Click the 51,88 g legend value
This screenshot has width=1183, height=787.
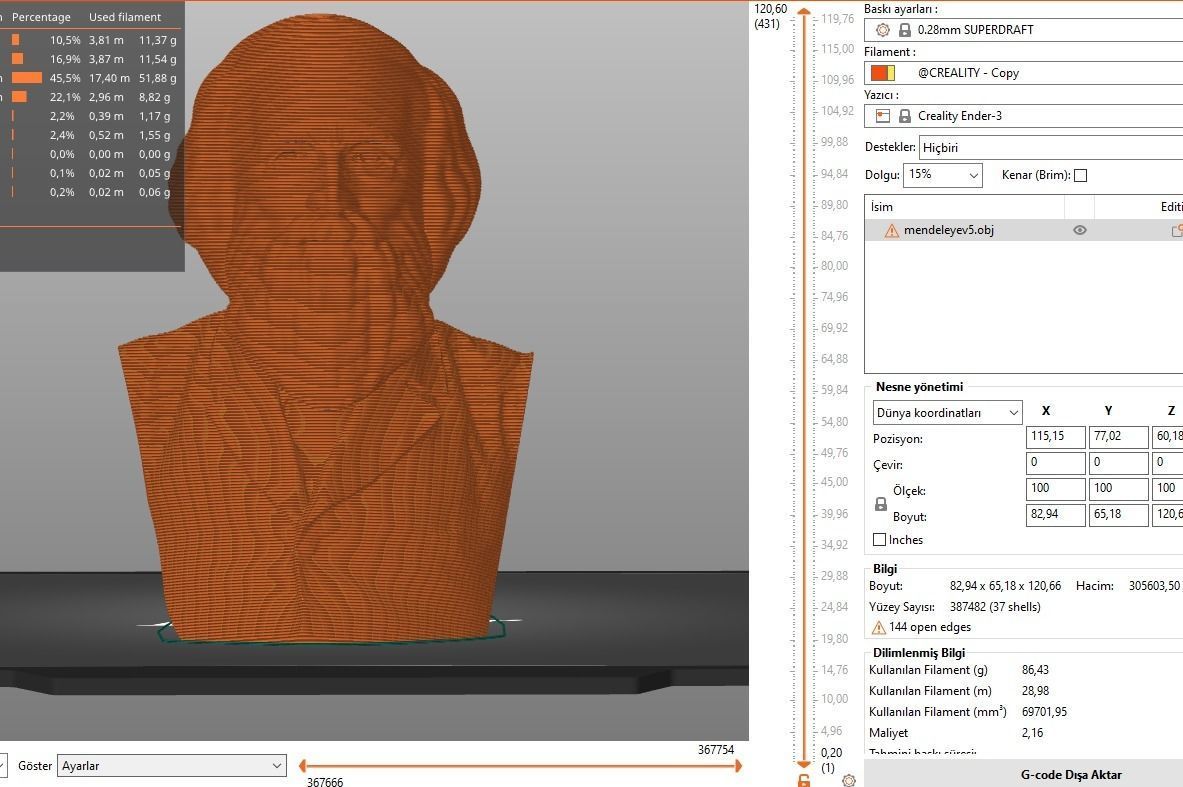[x=158, y=78]
